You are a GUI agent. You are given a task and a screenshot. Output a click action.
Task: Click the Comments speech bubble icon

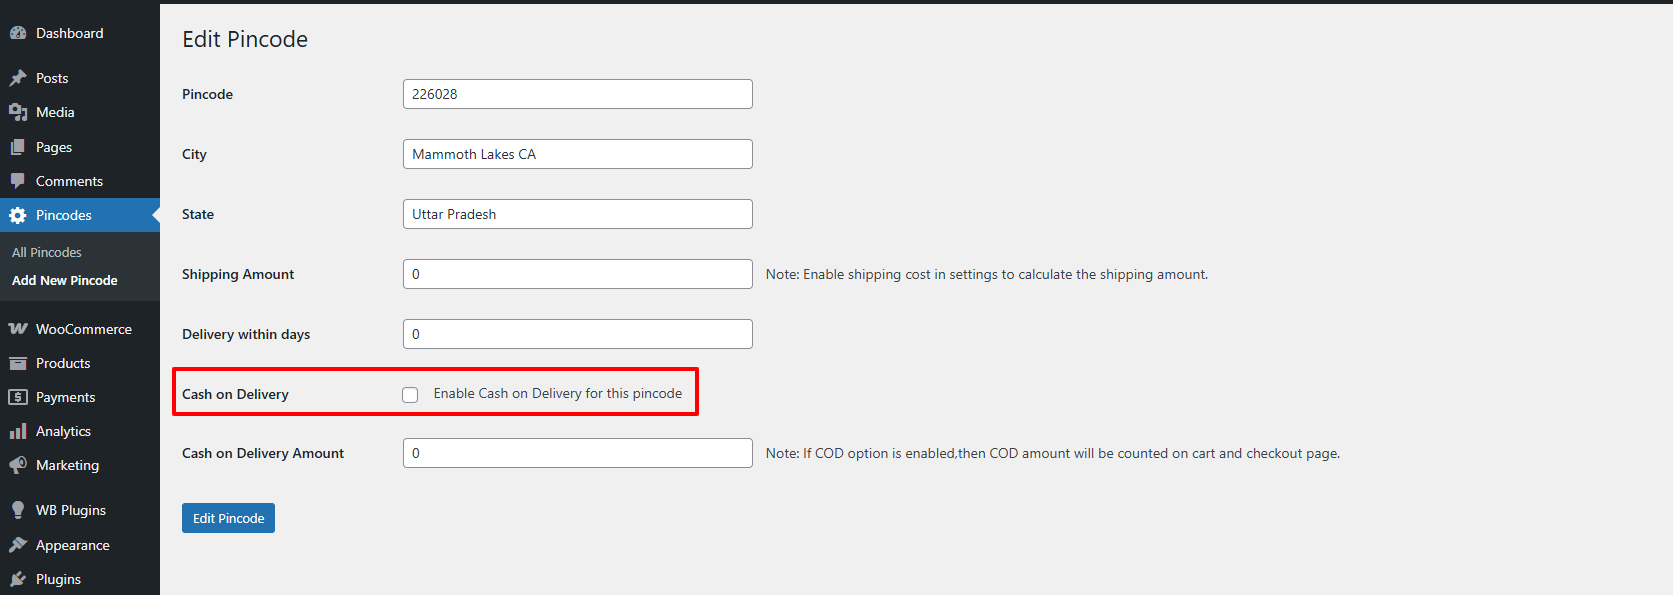pos(18,181)
